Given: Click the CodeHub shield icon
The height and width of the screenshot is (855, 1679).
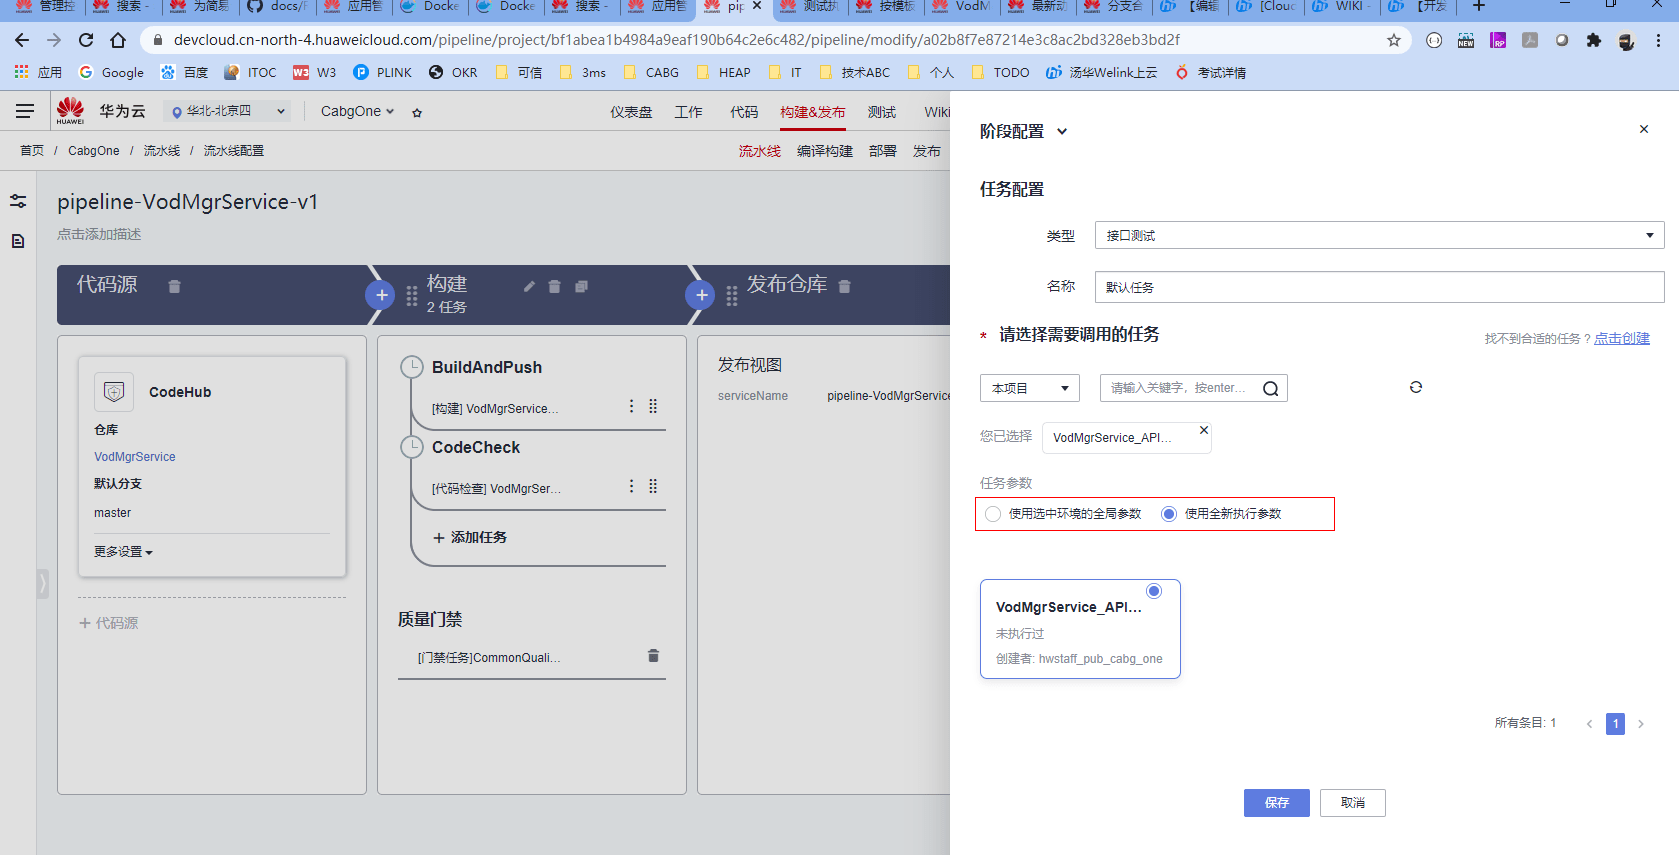Looking at the screenshot, I should click(x=114, y=392).
